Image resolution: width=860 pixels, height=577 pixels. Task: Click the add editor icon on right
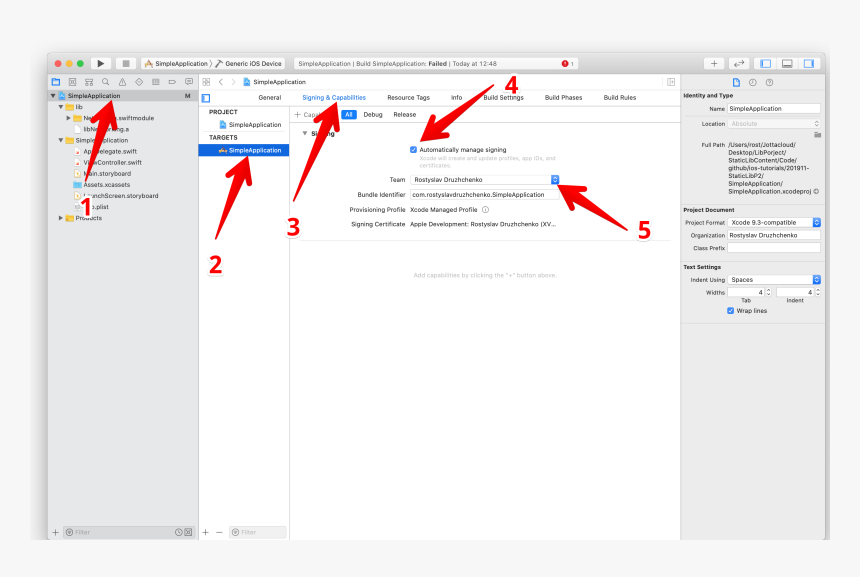tap(671, 82)
